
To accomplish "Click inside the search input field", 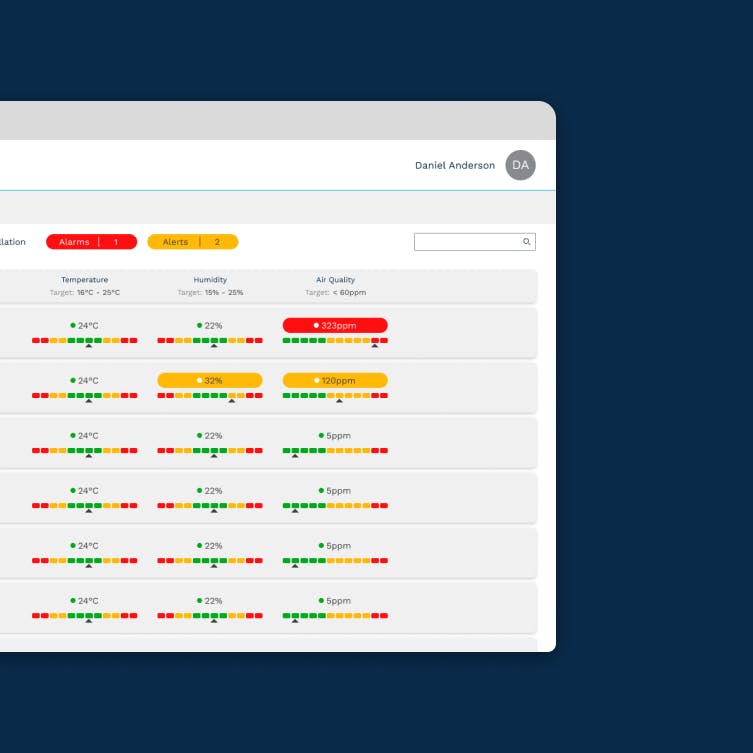I will pyautogui.click(x=474, y=242).
